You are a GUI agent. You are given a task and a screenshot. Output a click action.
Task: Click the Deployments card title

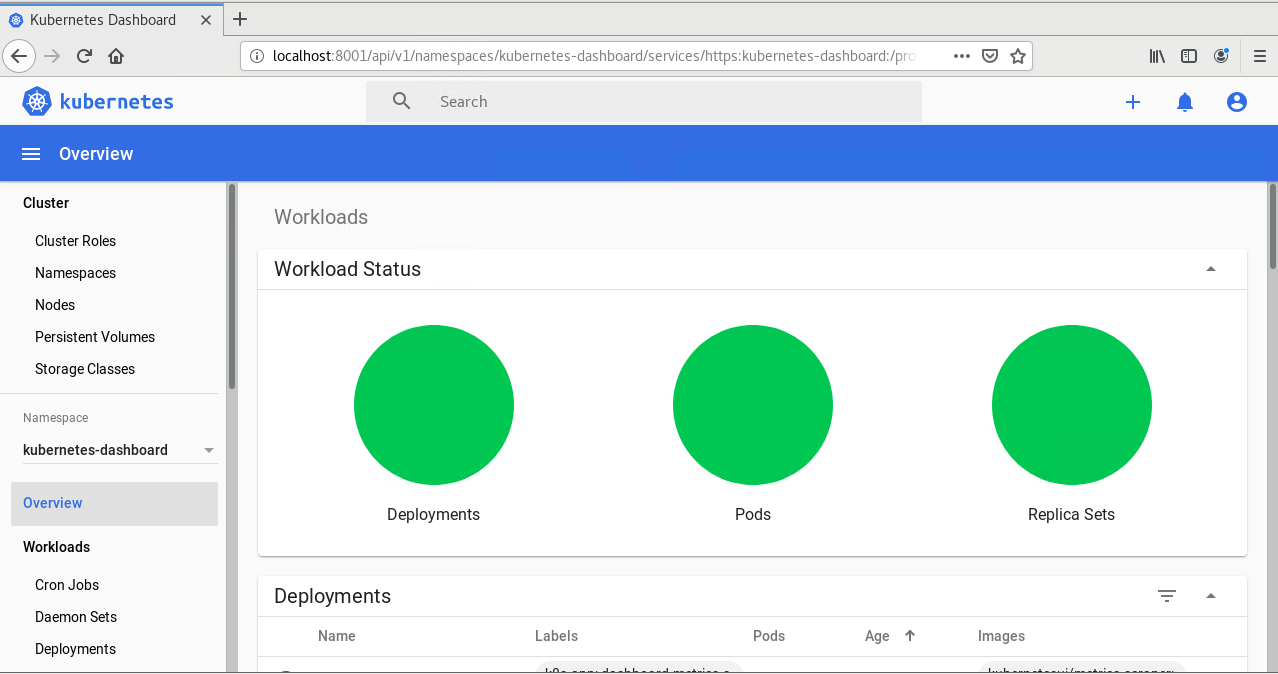[x=332, y=596]
